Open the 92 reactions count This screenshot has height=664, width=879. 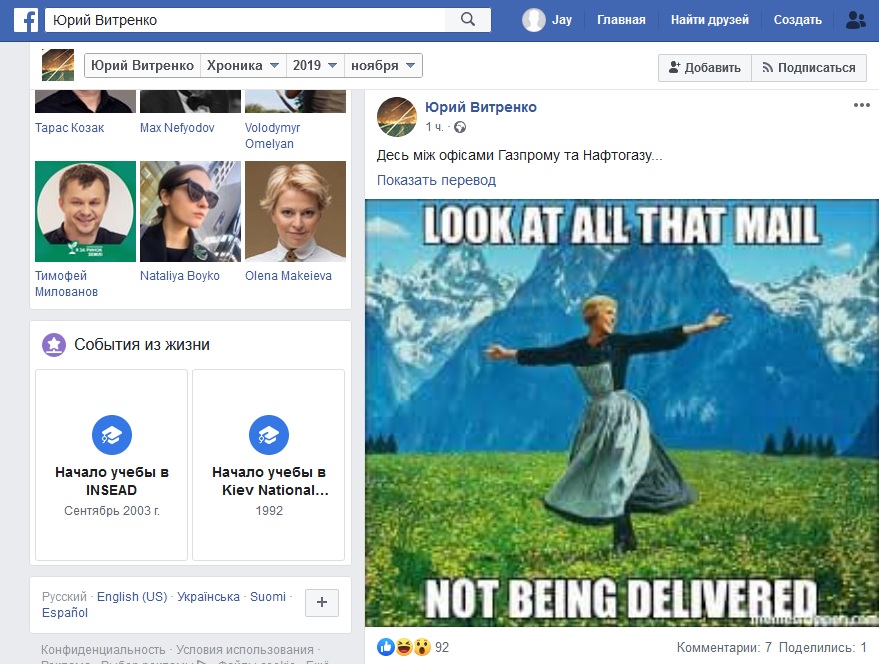[442, 648]
